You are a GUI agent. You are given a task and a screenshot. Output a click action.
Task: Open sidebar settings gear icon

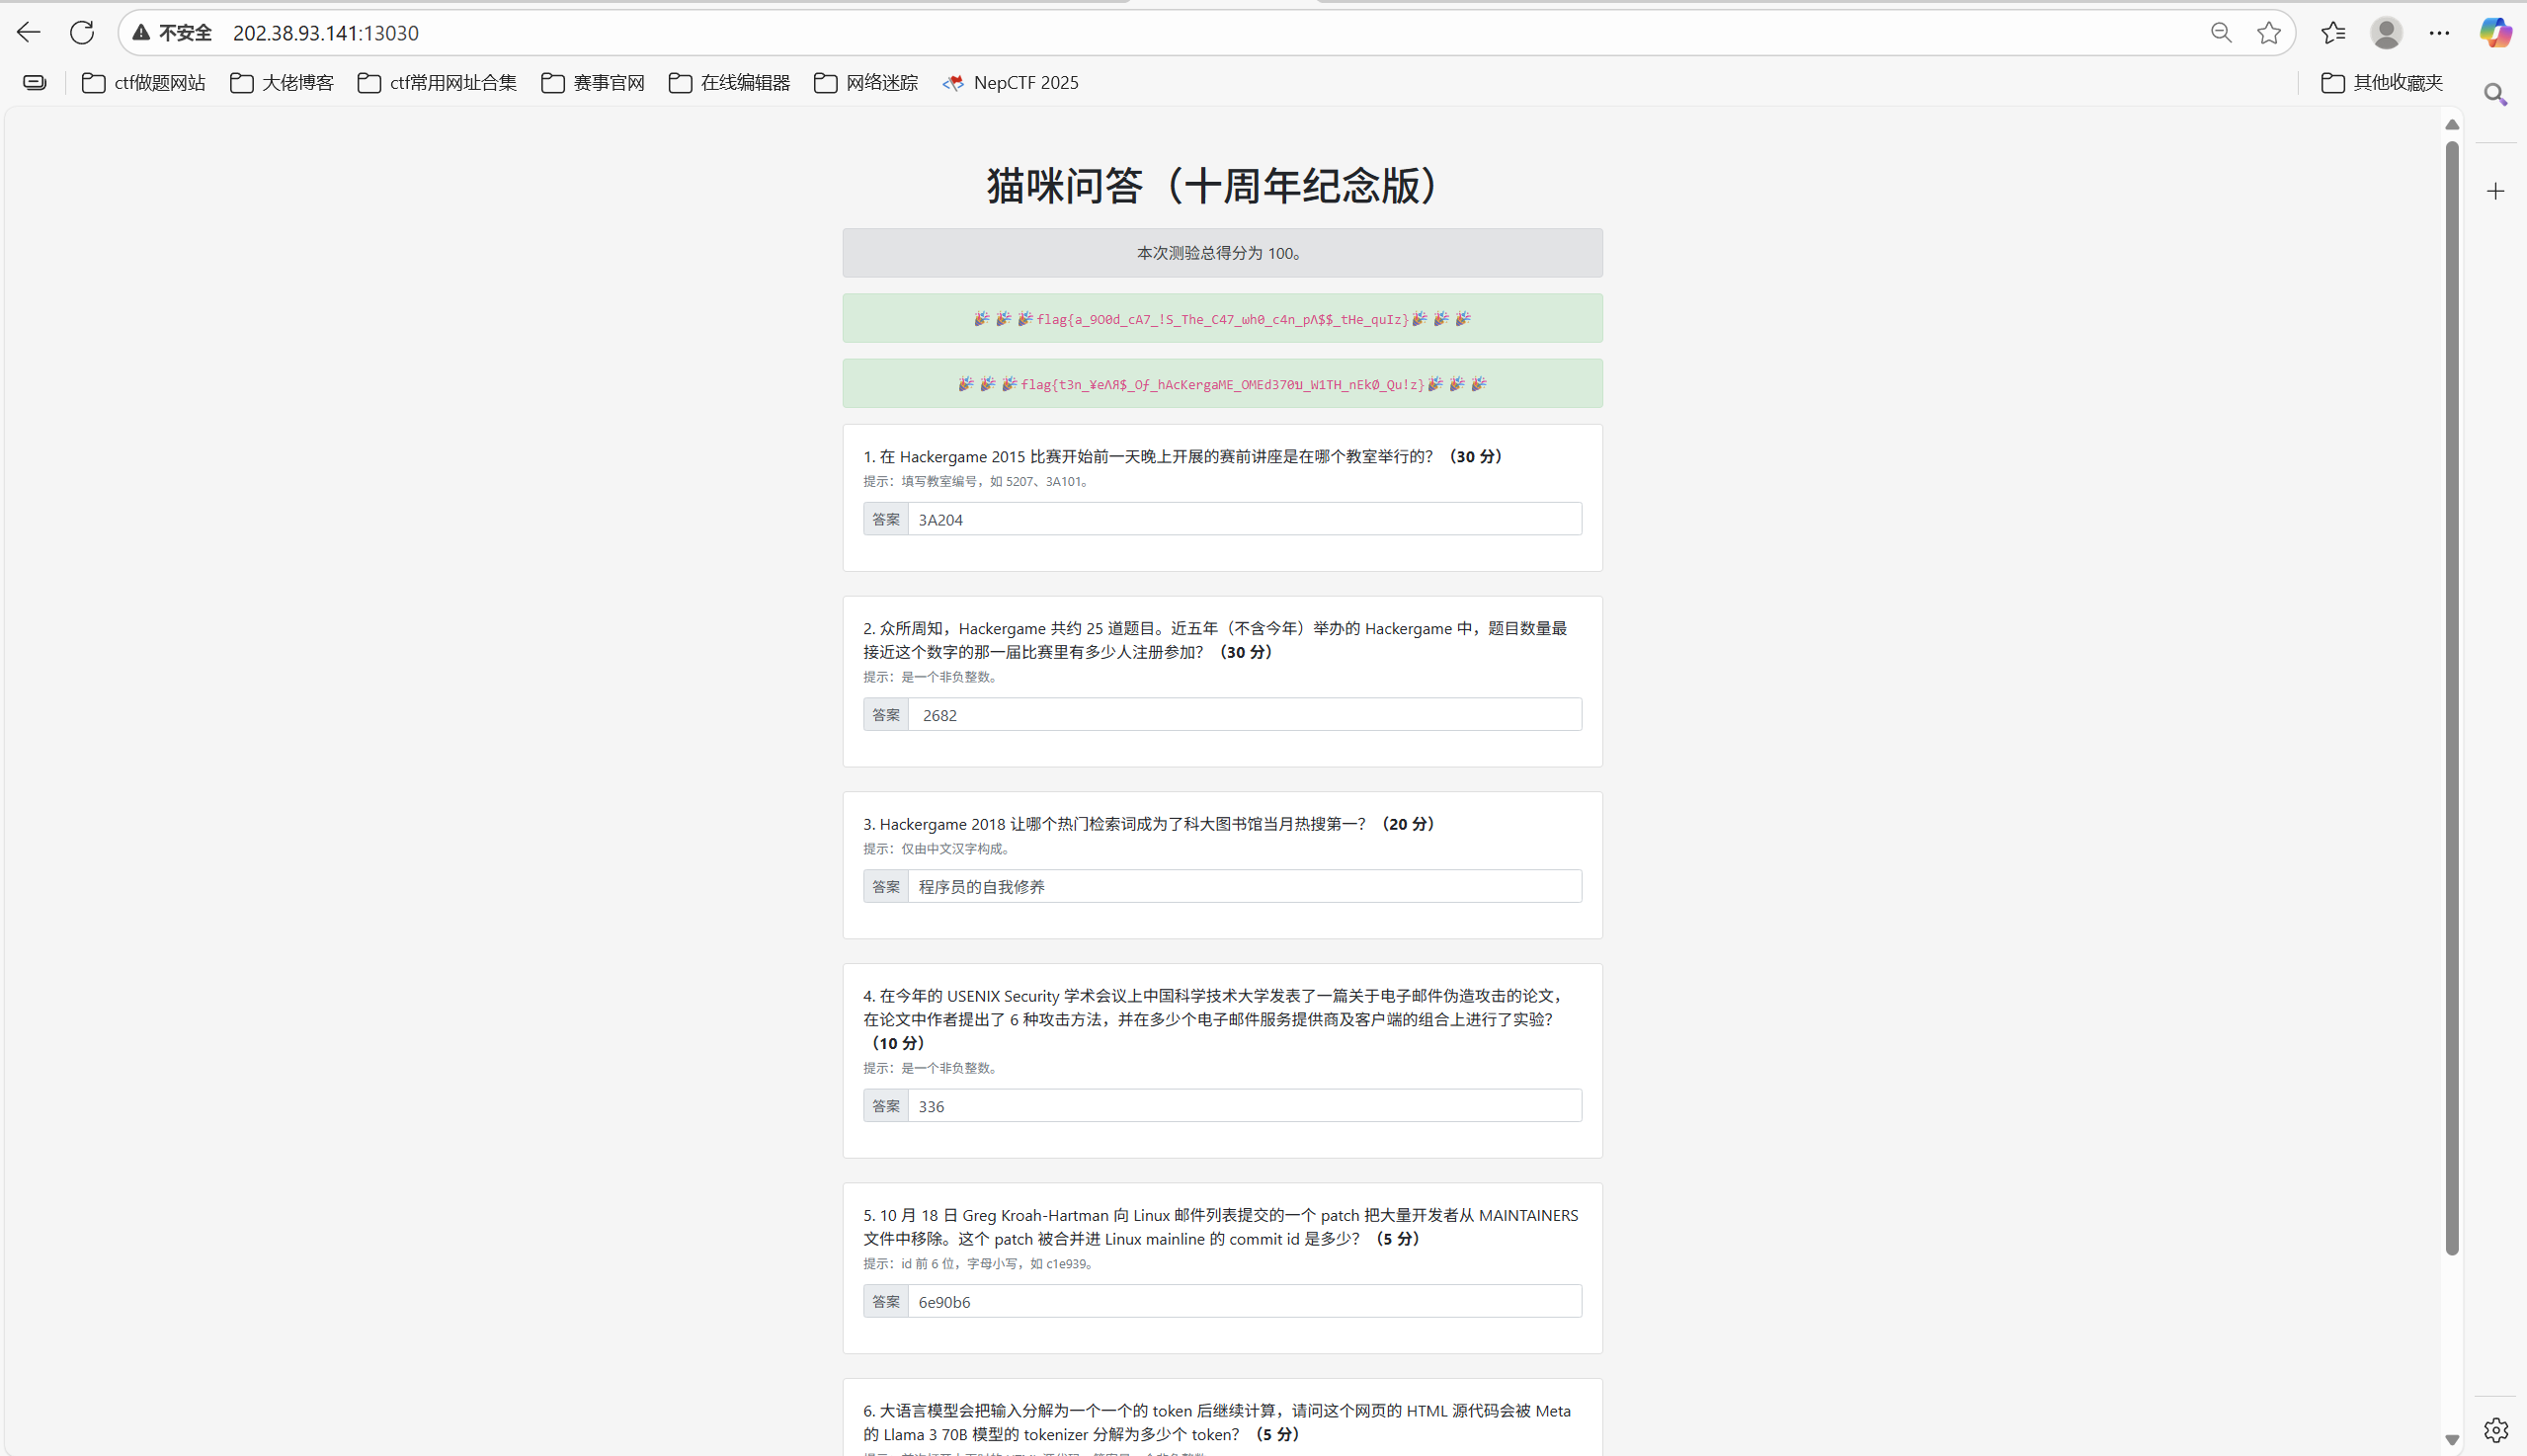2495,1430
